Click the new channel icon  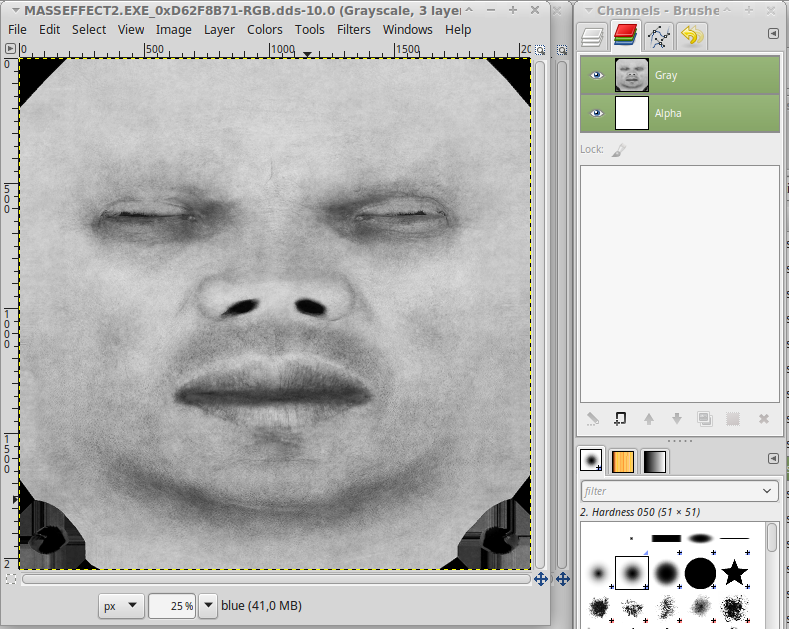(620, 419)
